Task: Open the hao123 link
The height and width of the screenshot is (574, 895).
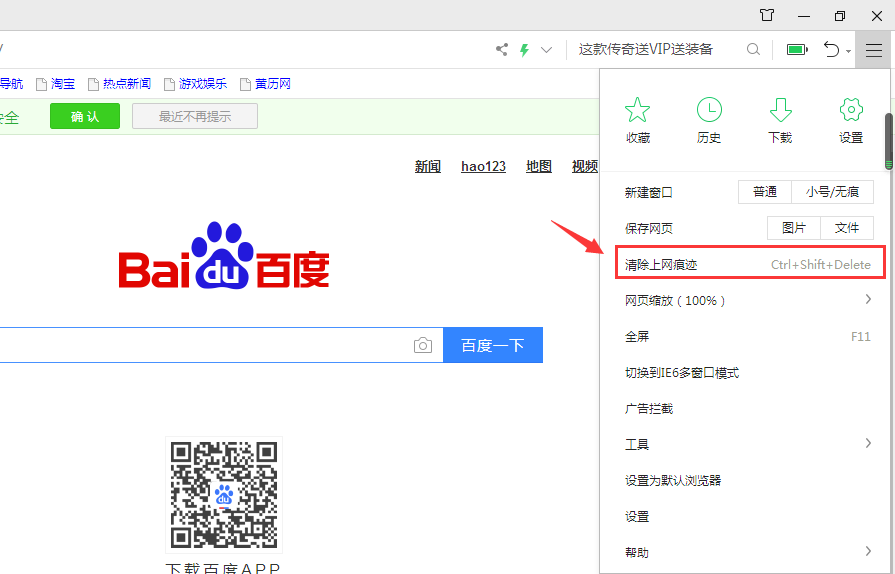Action: coord(483,166)
